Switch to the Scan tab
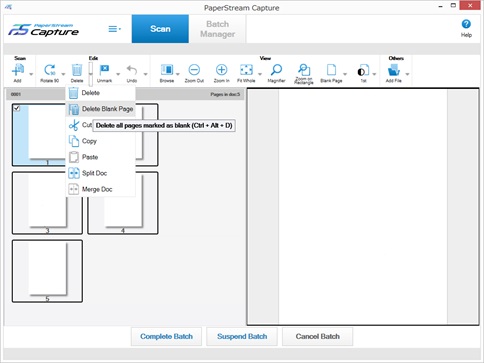This screenshot has width=484, height=363. 160,29
